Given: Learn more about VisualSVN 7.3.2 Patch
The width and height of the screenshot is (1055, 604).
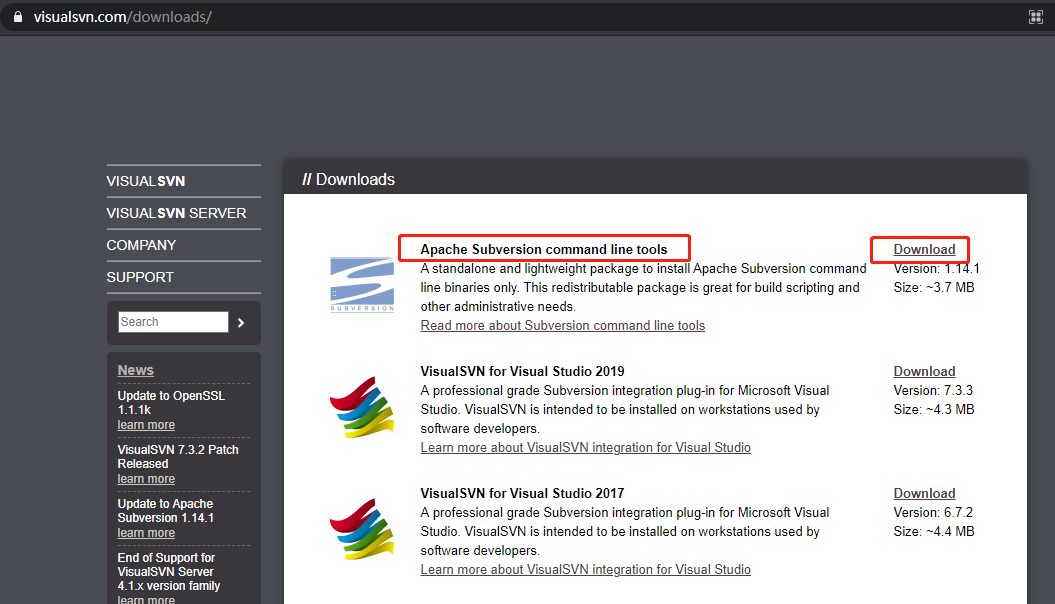Looking at the screenshot, I should tap(146, 479).
